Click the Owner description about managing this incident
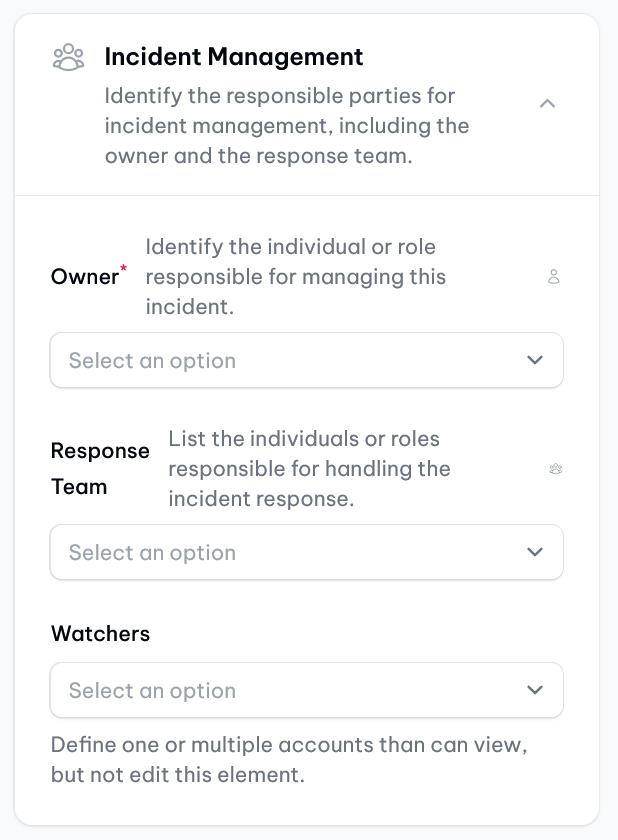This screenshot has width=618, height=840. click(296, 277)
